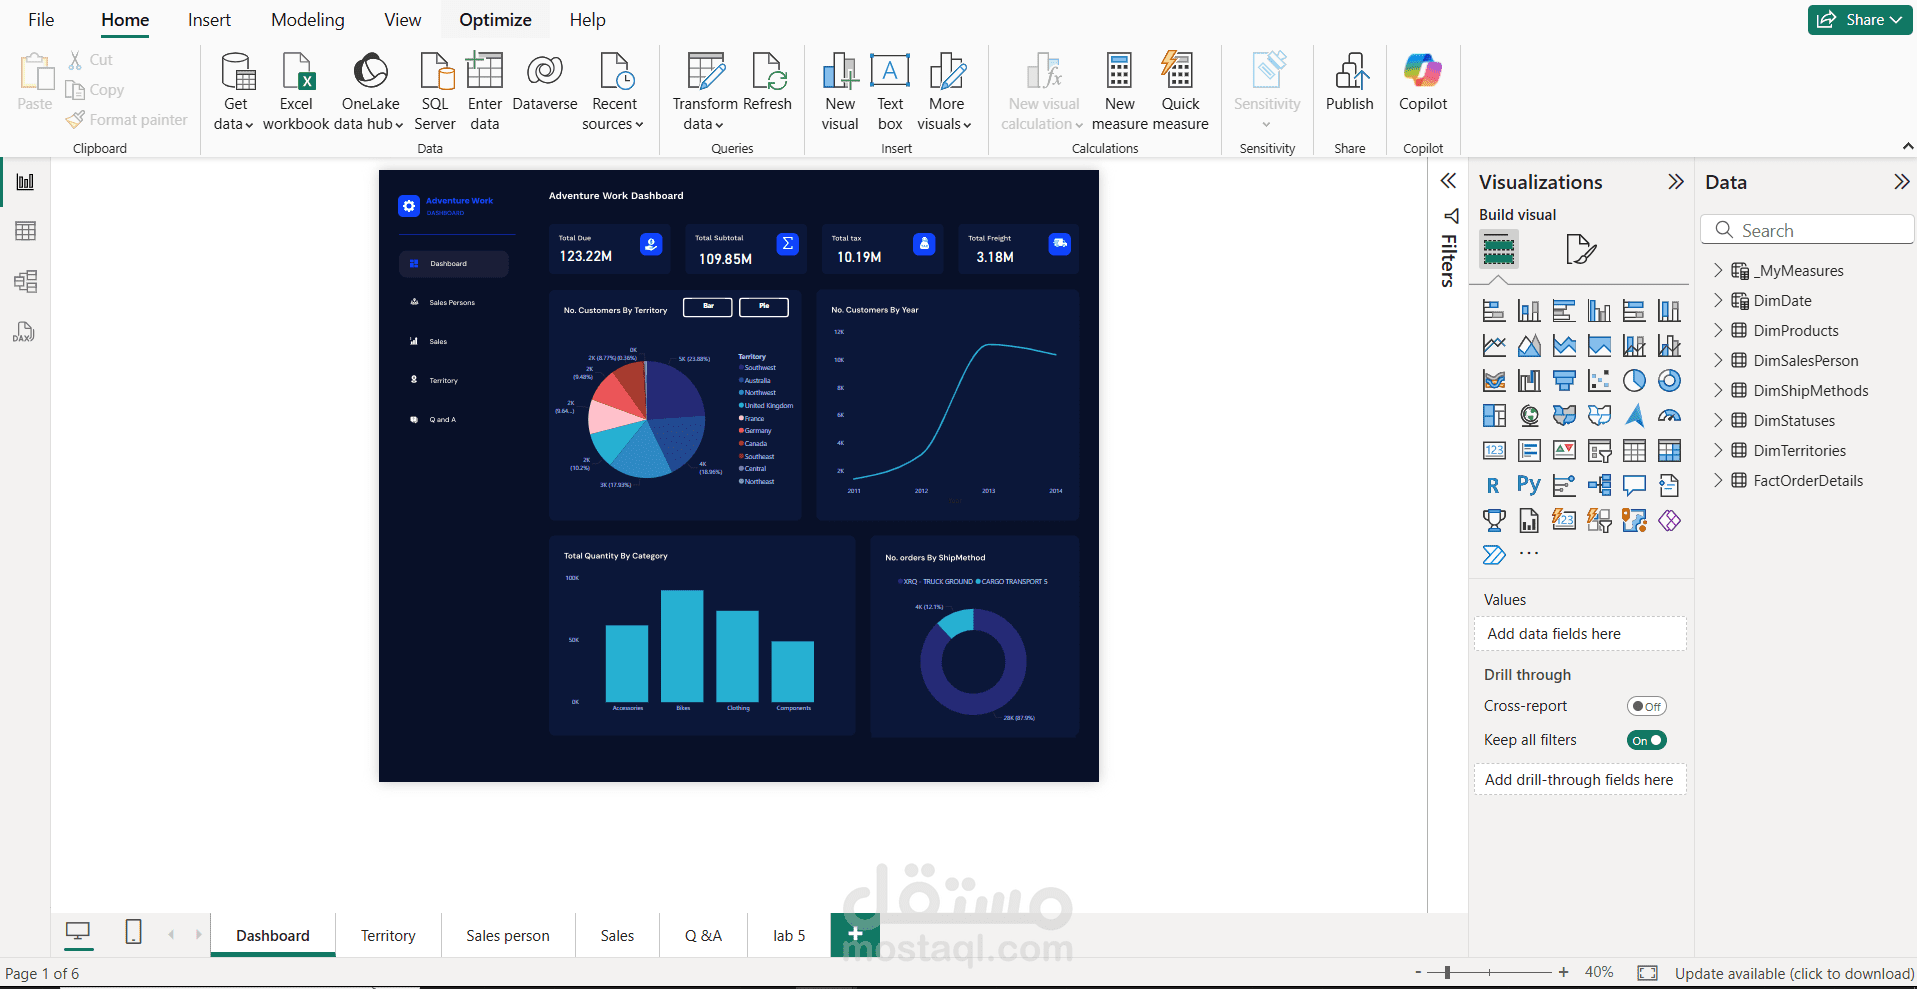This screenshot has height=989, width=1917.
Task: Refresh the data model
Action: coord(768,82)
